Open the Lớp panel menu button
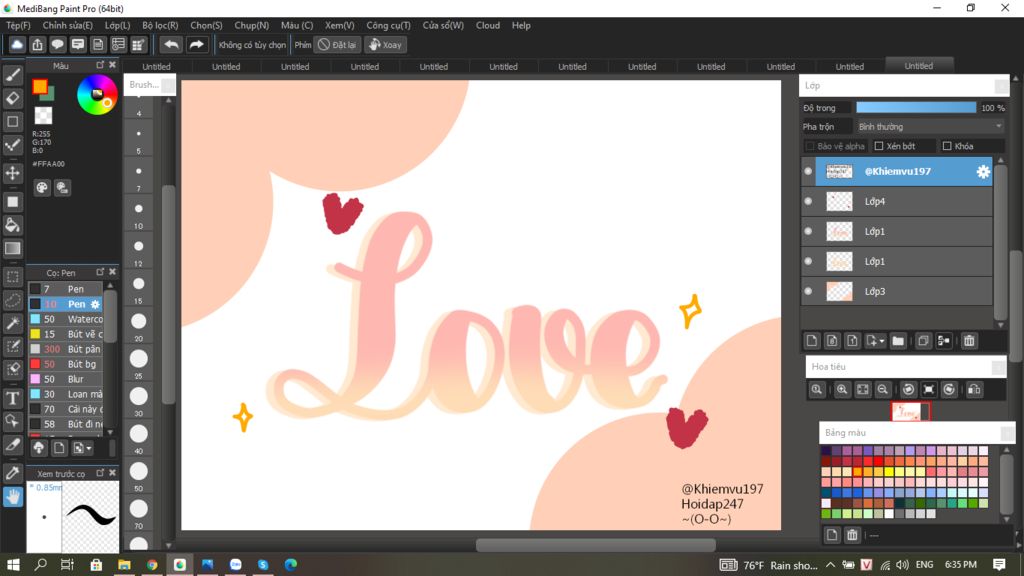Viewport: 1024px width, 576px height. 1002,86
